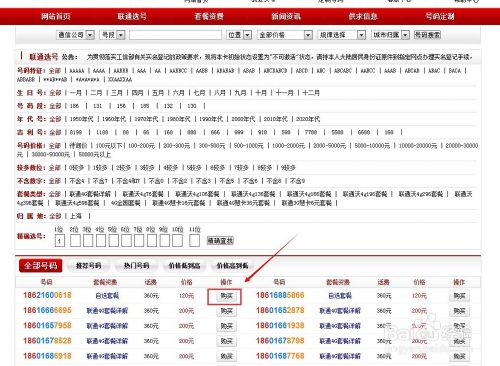
Task: Switch to the 推荐号码 tab
Action: 89,266
